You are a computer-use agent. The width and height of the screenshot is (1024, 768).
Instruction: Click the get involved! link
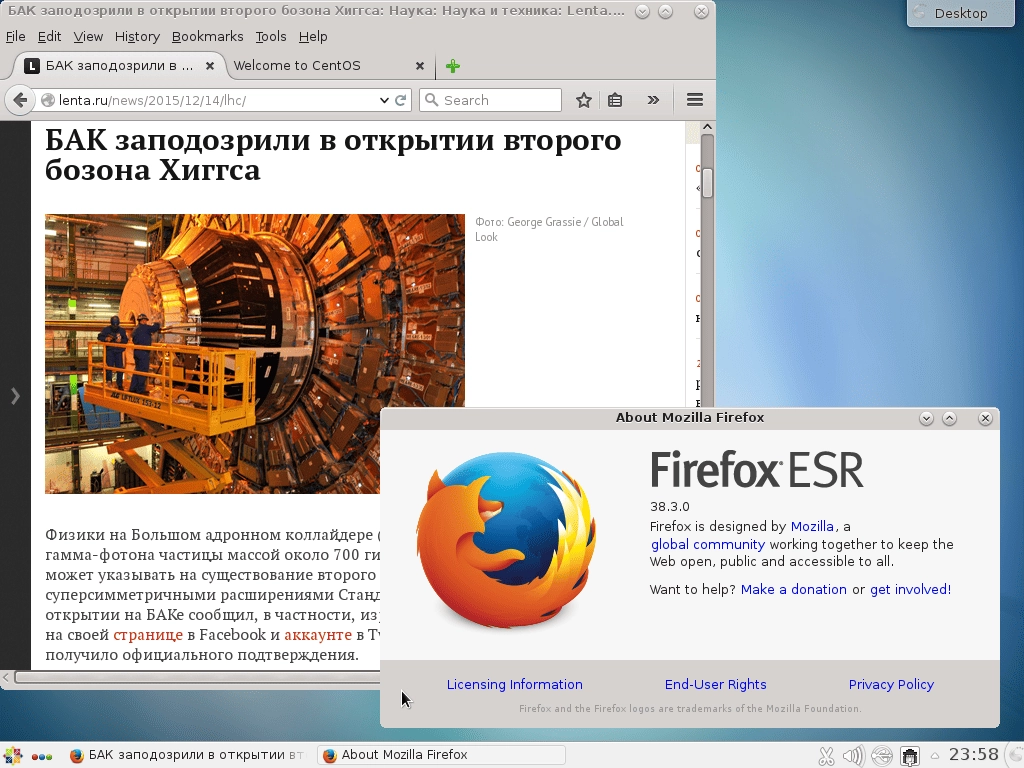pos(910,589)
